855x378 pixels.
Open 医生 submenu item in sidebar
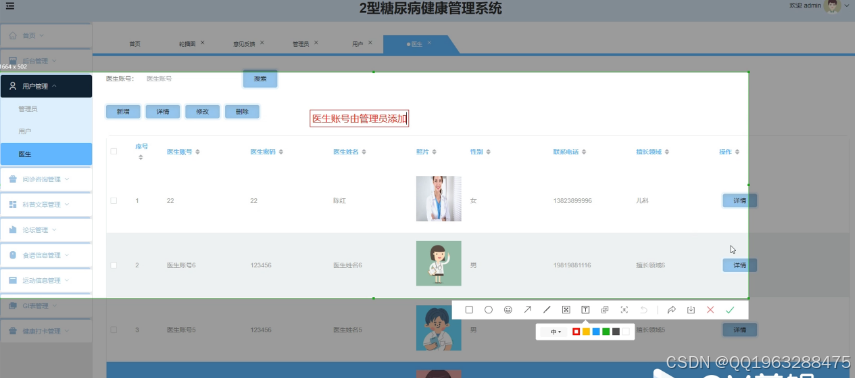[46, 154]
